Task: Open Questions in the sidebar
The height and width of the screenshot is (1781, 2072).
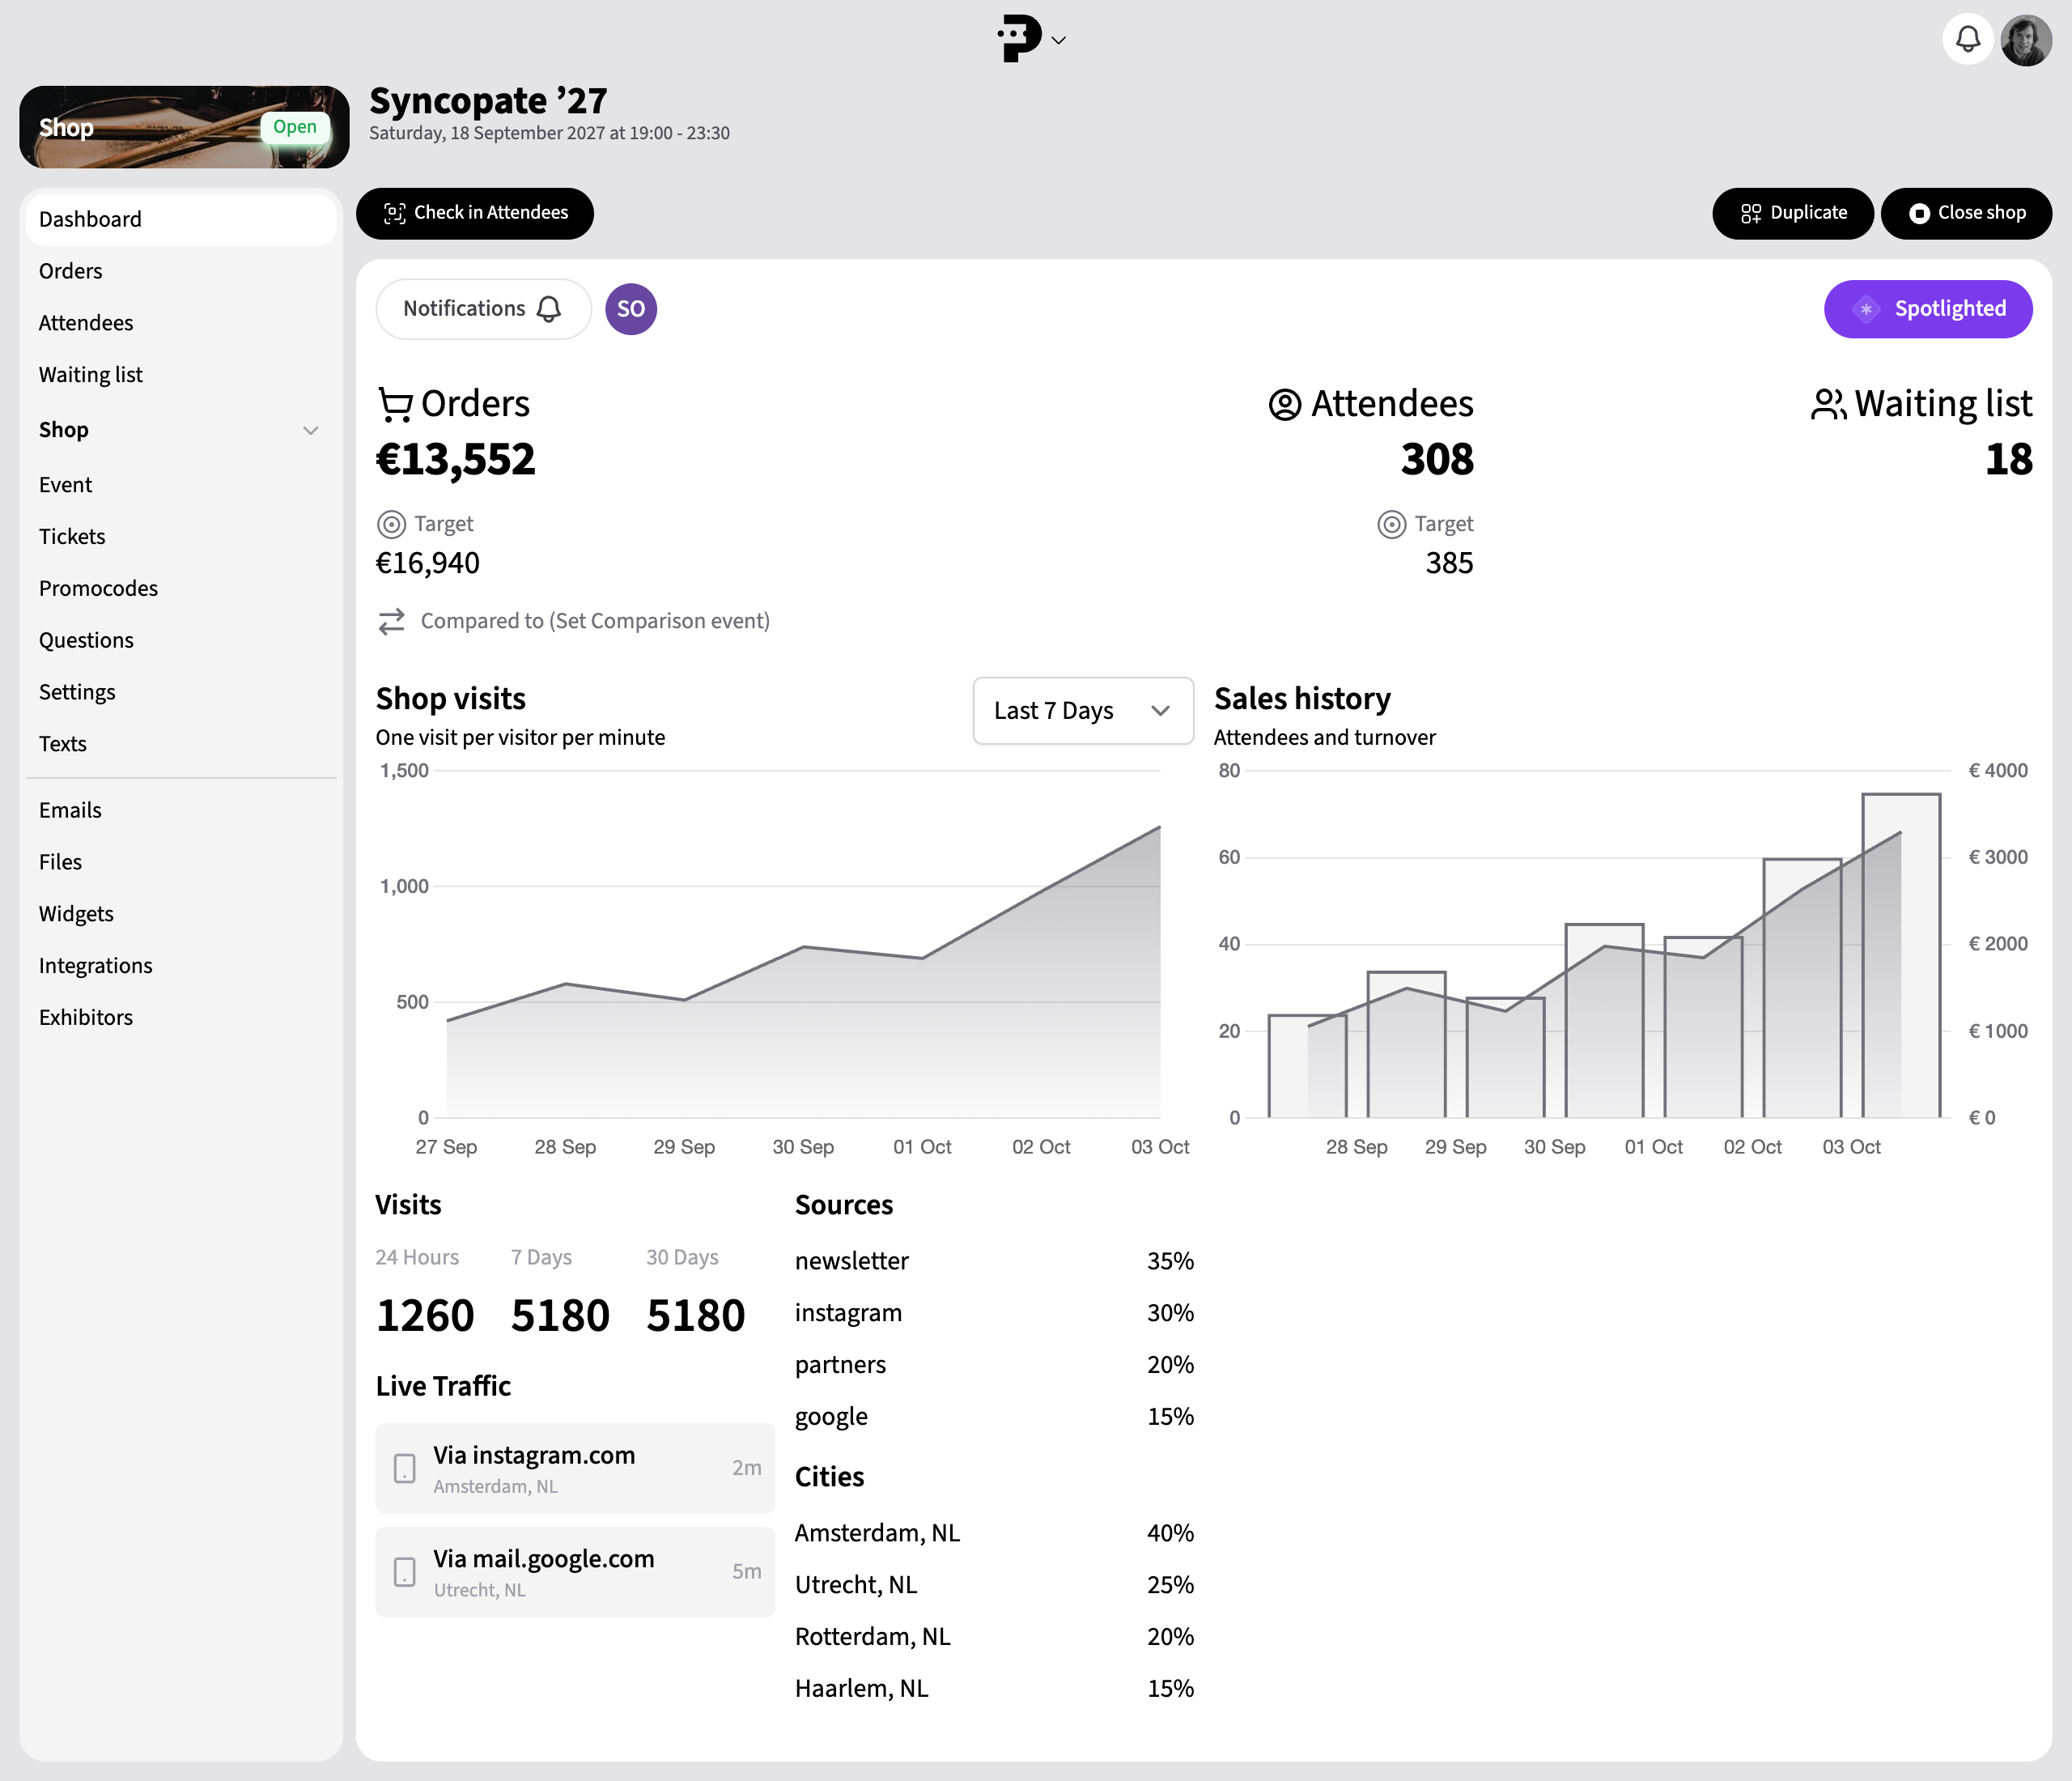Action: click(180, 641)
